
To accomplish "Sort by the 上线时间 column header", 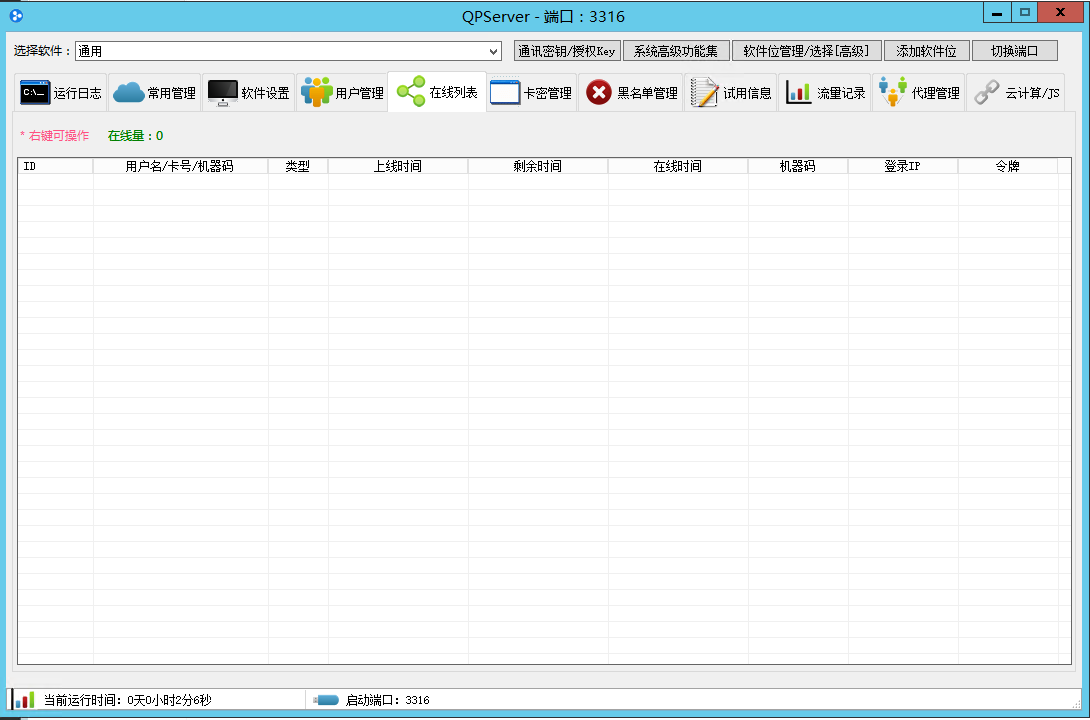I will (397, 167).
